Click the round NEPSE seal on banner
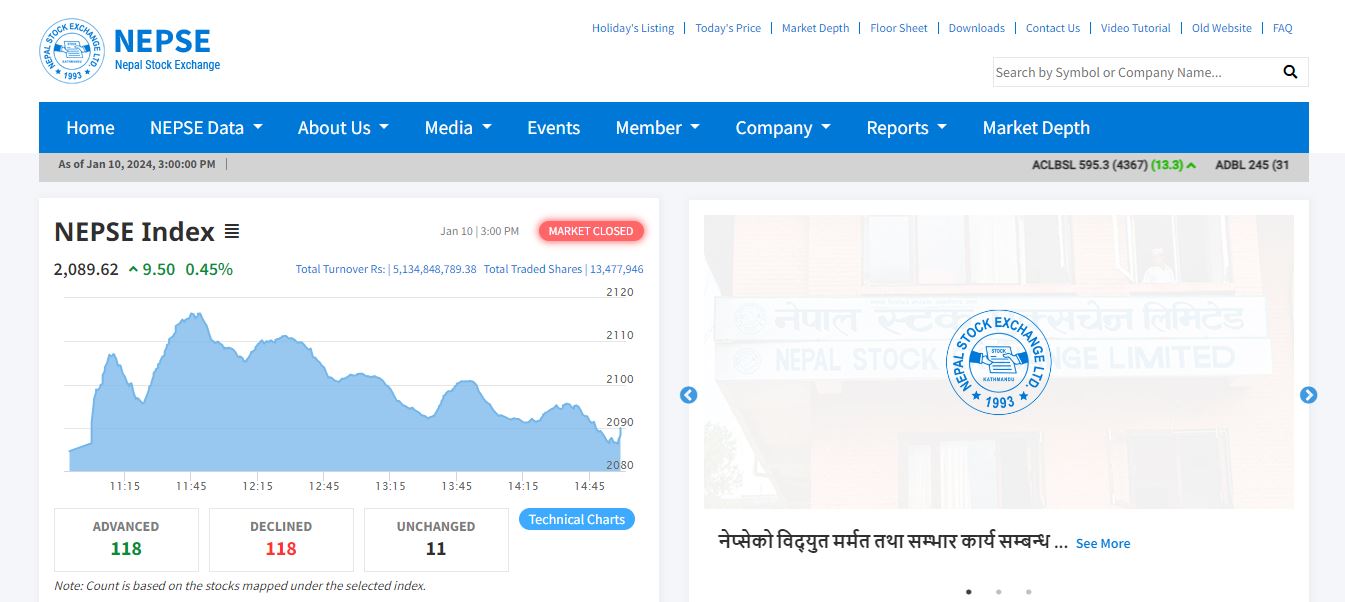The width and height of the screenshot is (1345, 602). coord(998,362)
